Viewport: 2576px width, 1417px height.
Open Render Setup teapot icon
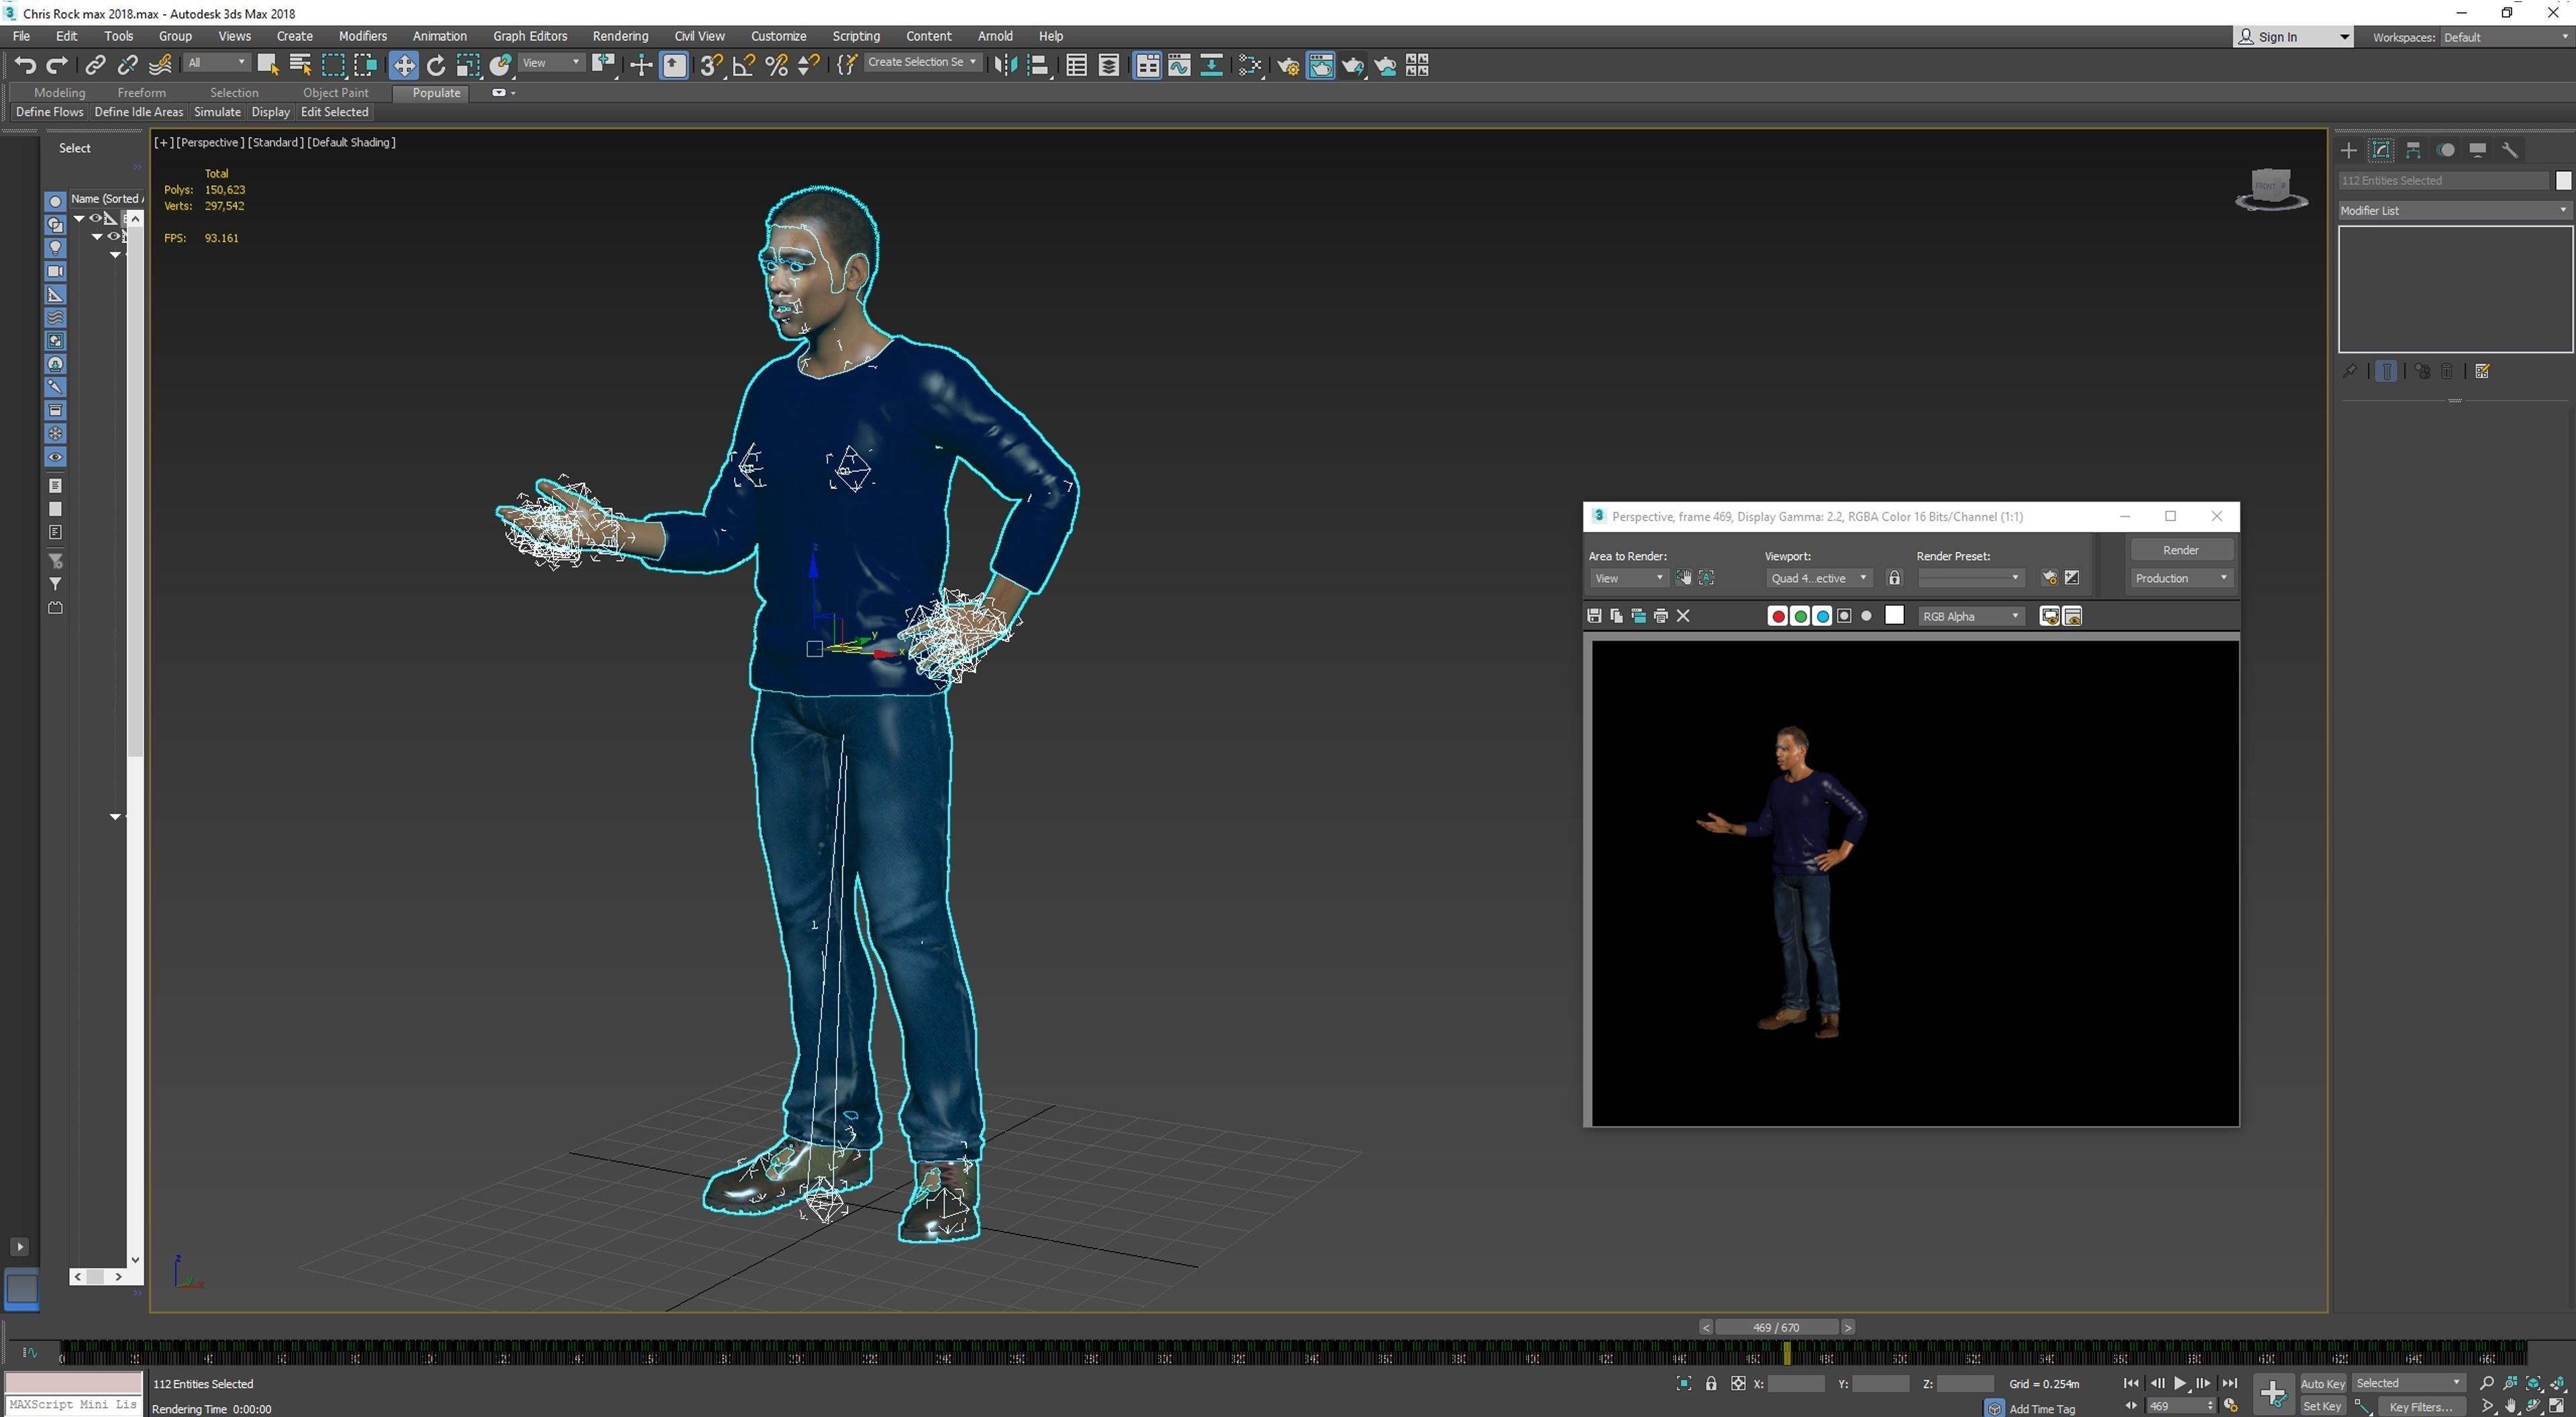(x=1288, y=65)
